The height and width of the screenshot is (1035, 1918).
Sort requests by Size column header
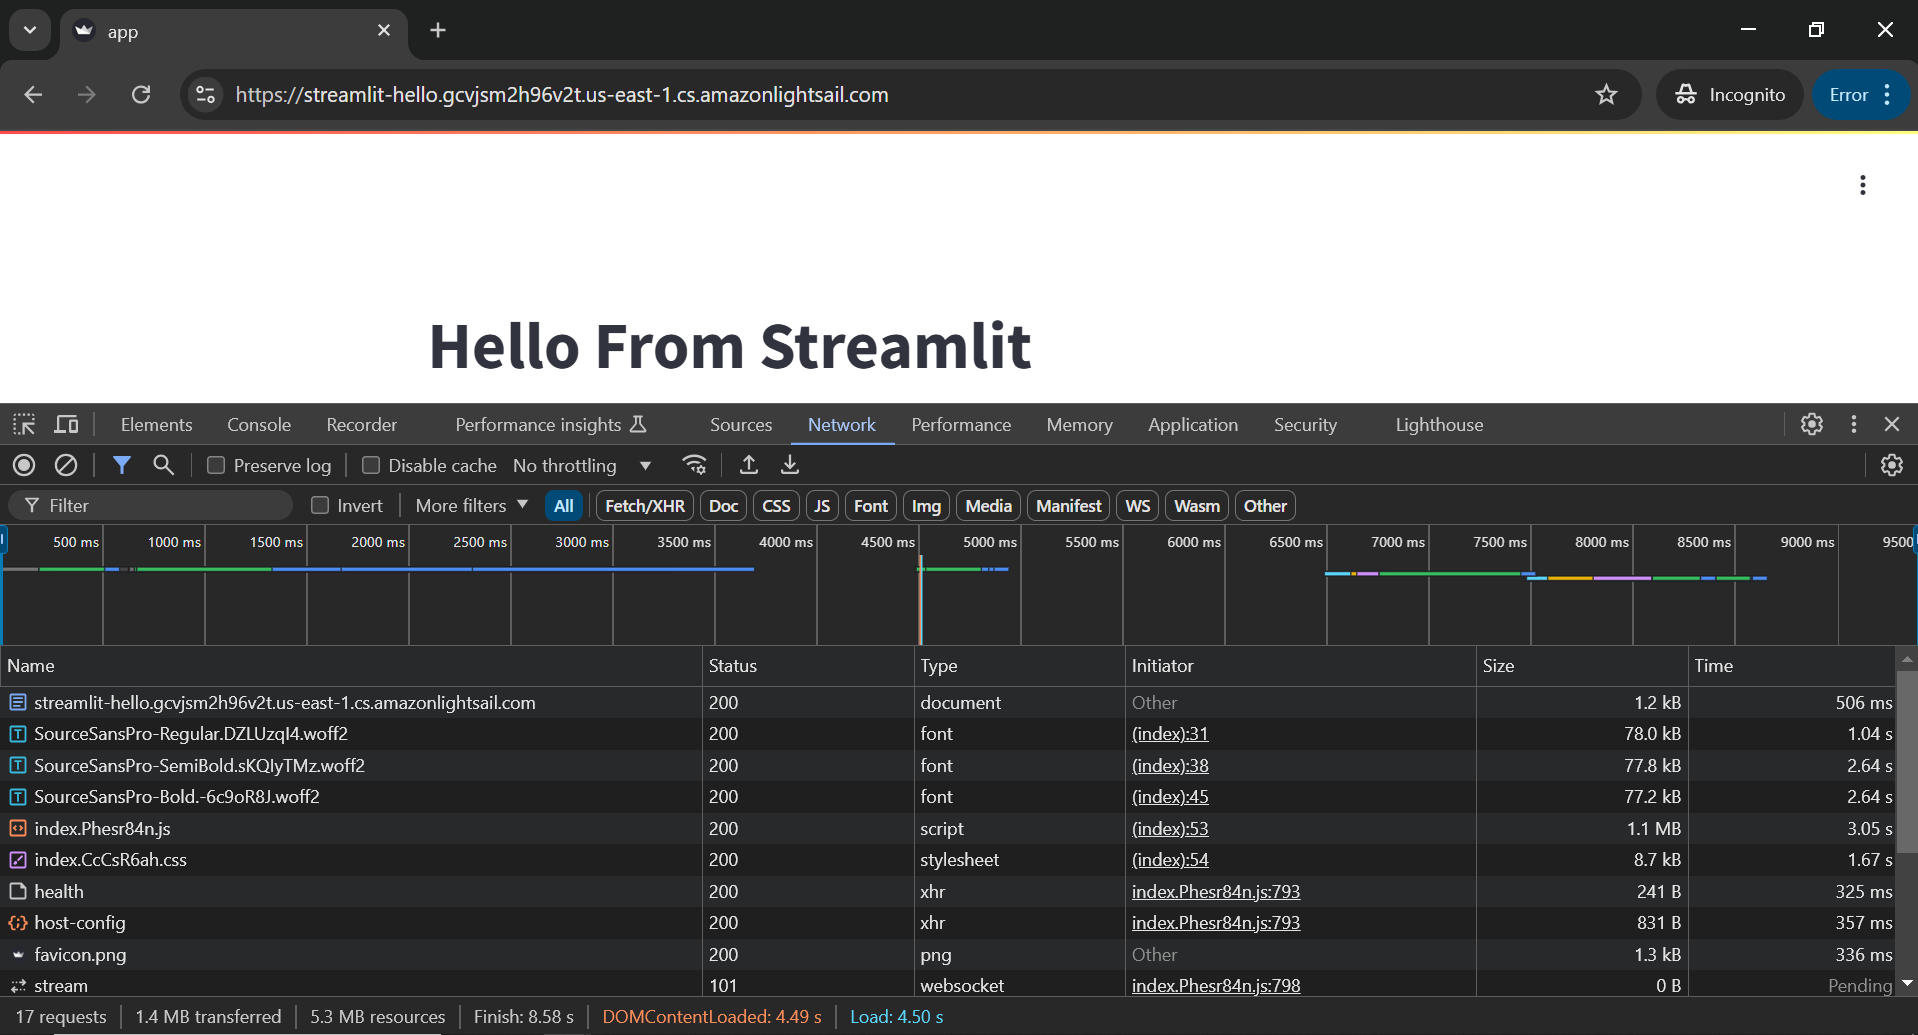[1582, 666]
